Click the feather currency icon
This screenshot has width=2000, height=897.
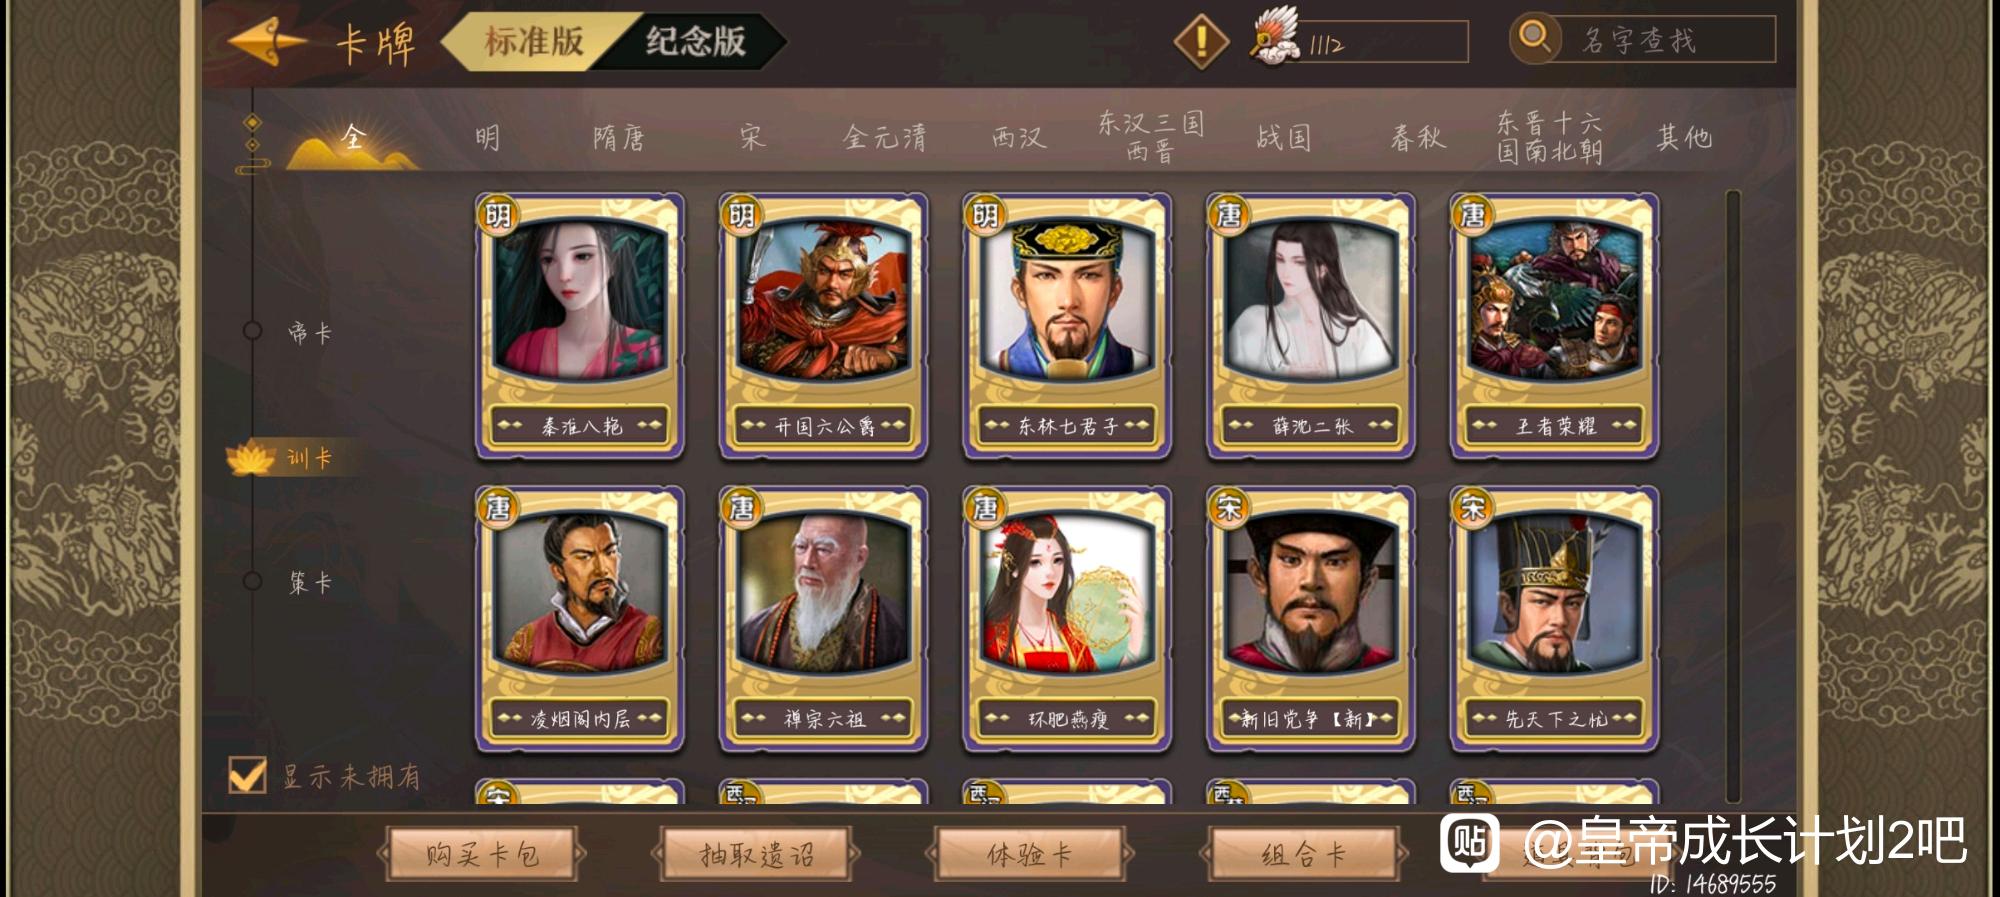(1274, 37)
